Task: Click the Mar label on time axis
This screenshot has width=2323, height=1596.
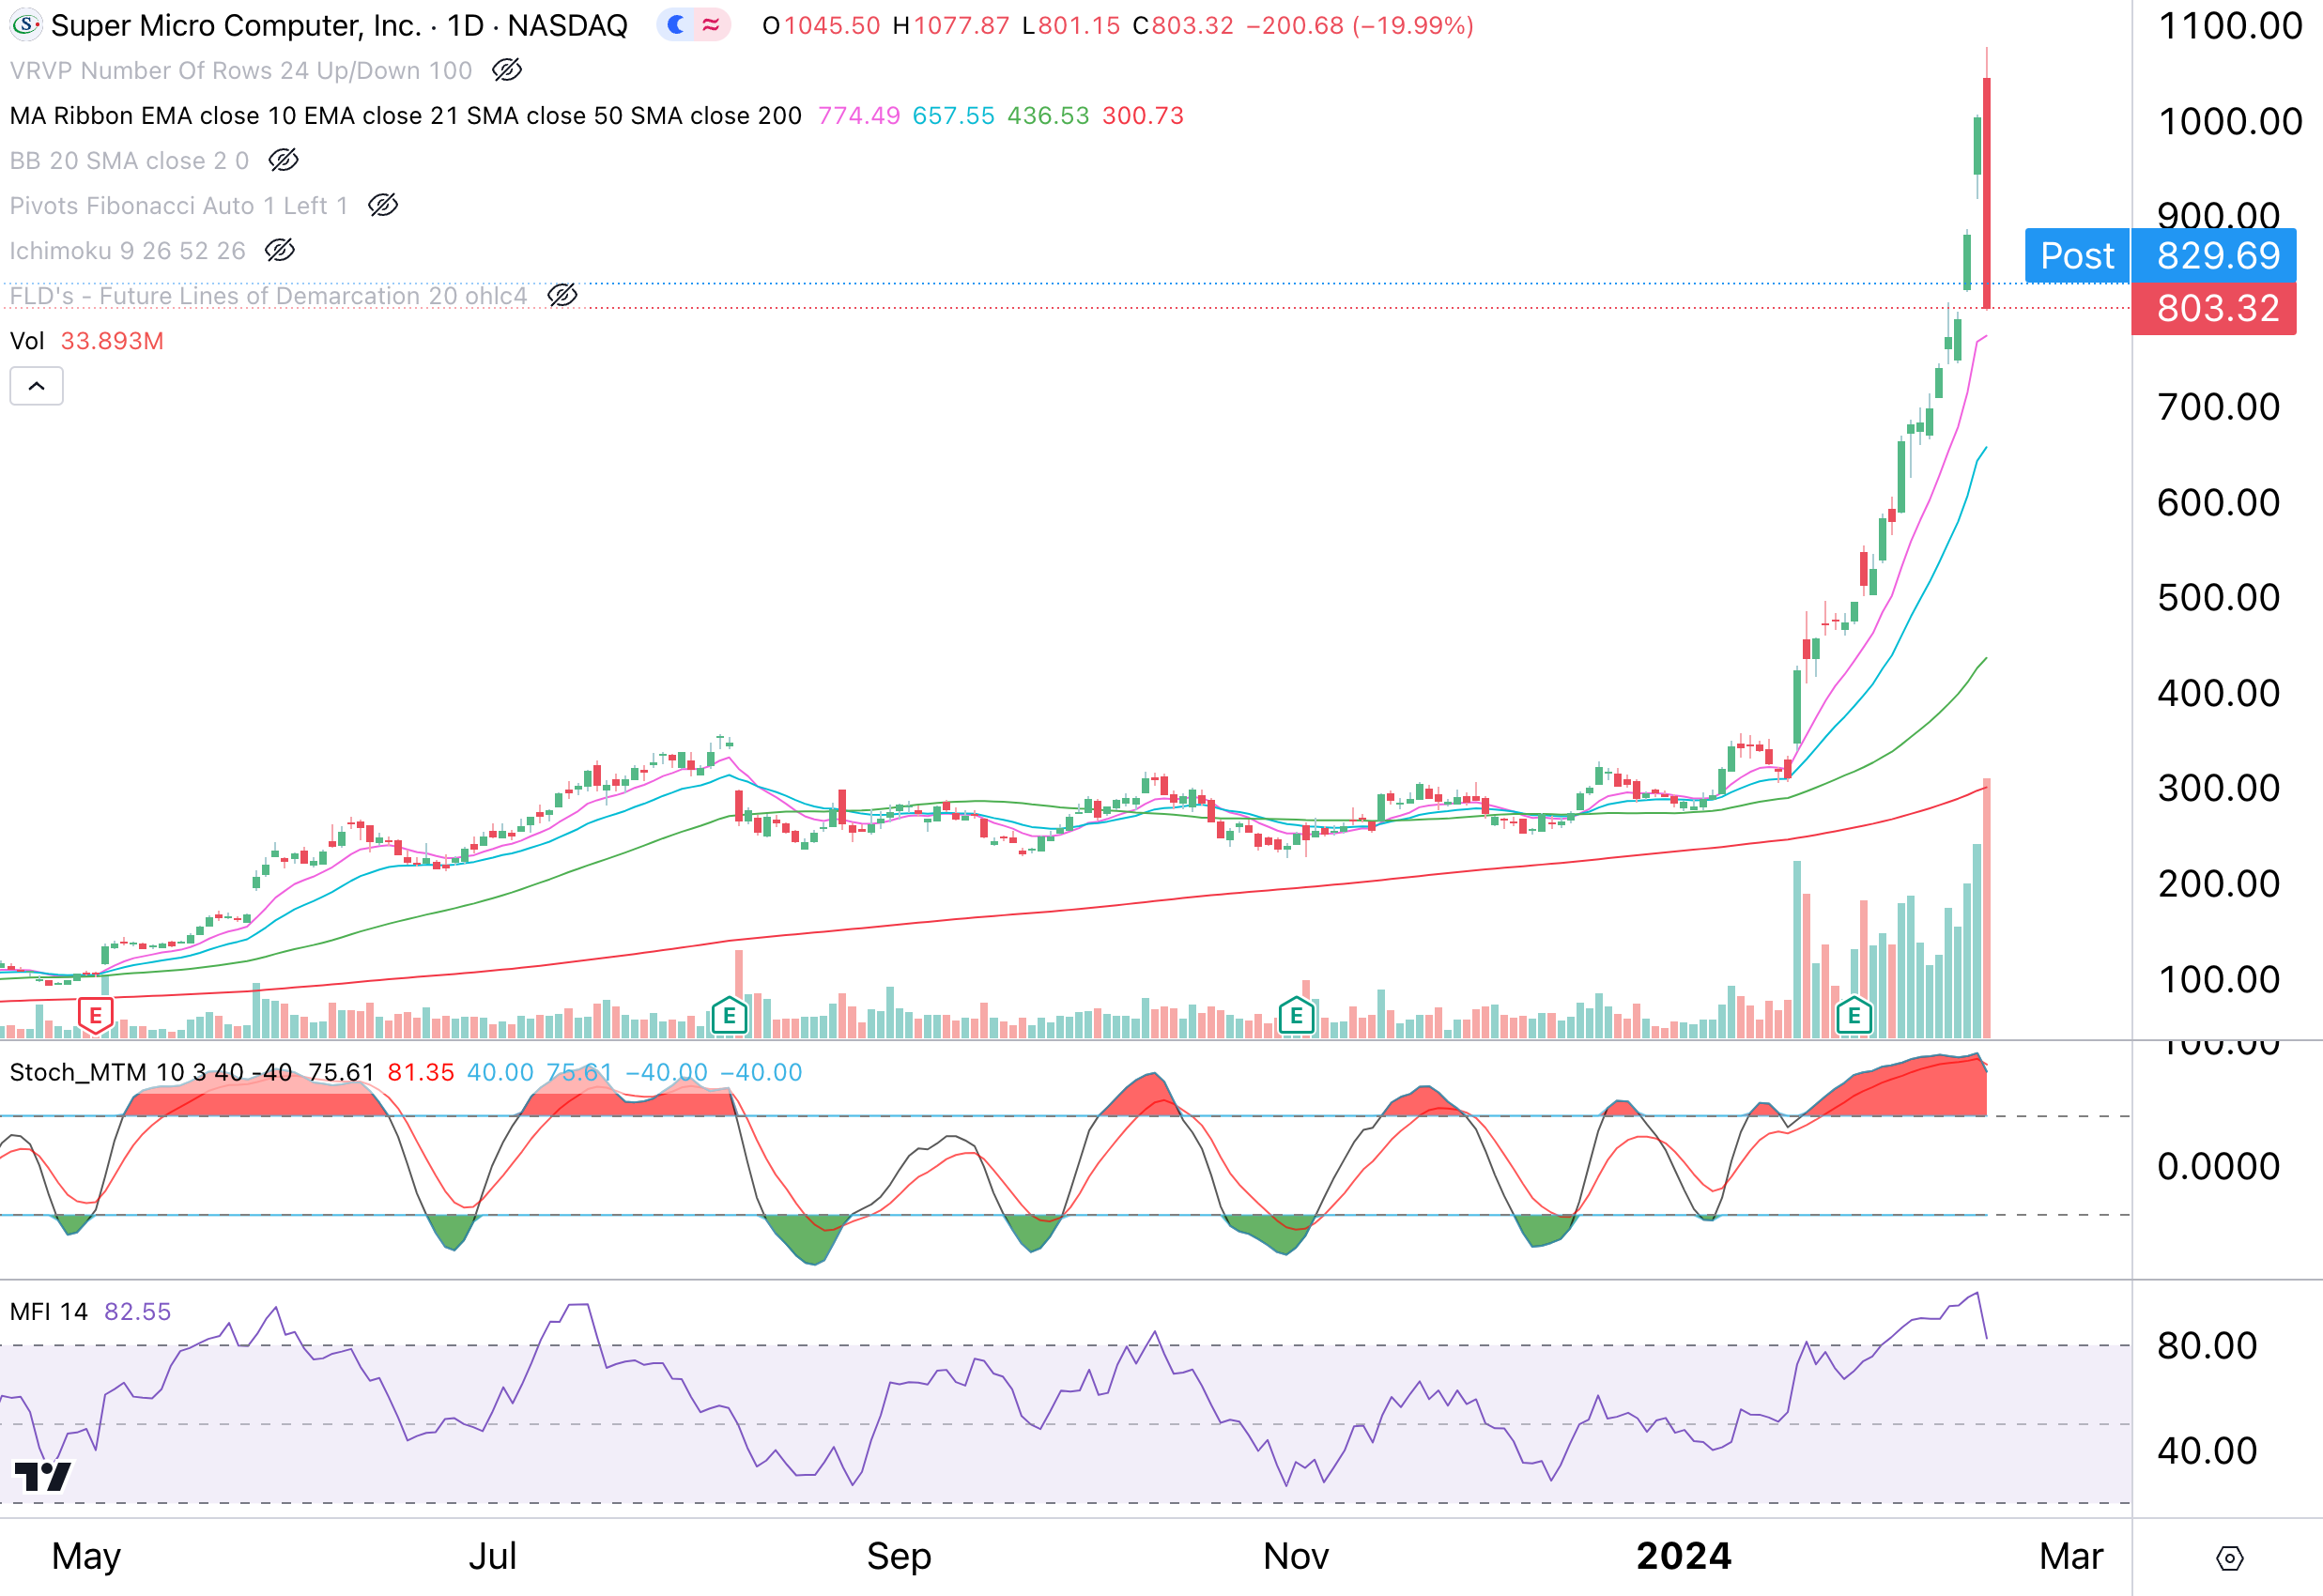Action: point(2071,1557)
